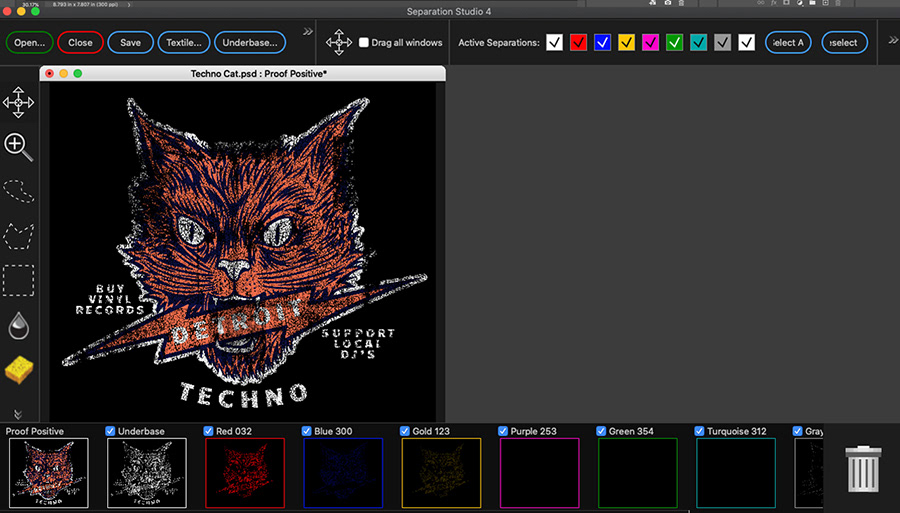Toggle the first white active separation checkbox
The height and width of the screenshot is (513, 900).
coord(554,42)
